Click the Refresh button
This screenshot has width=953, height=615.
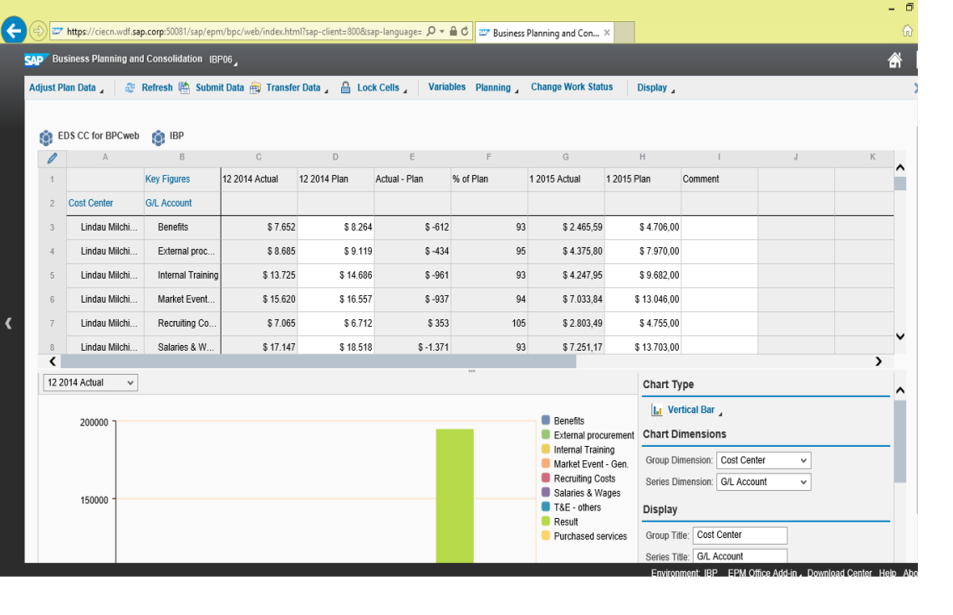(x=157, y=88)
